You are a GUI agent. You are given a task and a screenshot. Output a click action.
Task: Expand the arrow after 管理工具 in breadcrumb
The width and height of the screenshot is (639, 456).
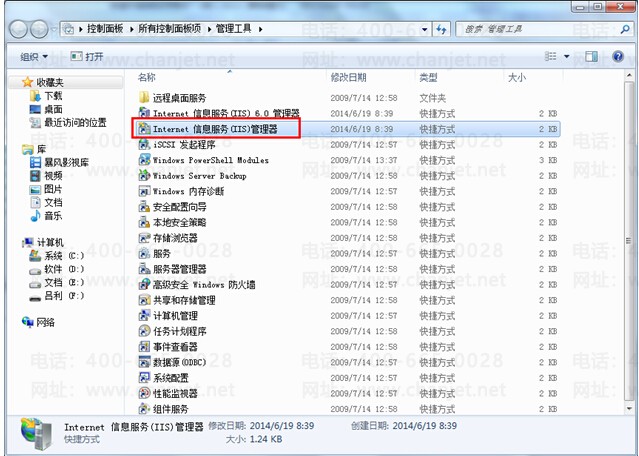[x=260, y=29]
